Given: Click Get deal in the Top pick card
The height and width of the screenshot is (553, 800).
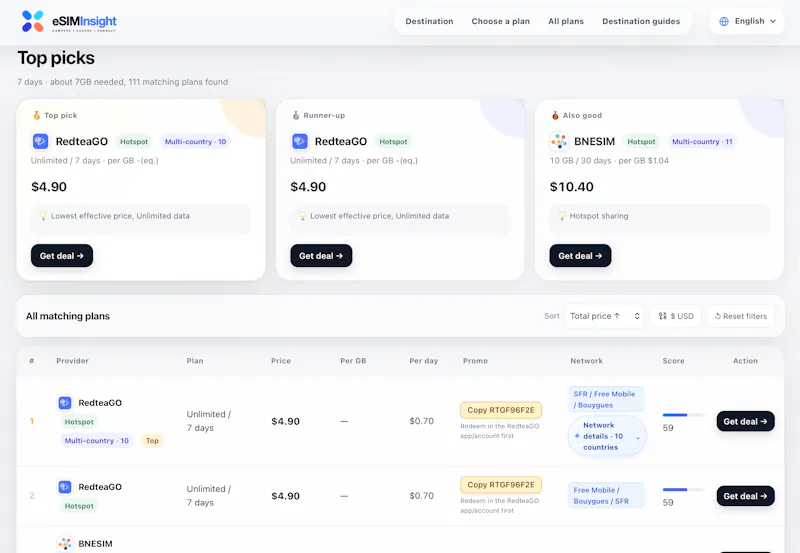Looking at the screenshot, I should (x=62, y=256).
